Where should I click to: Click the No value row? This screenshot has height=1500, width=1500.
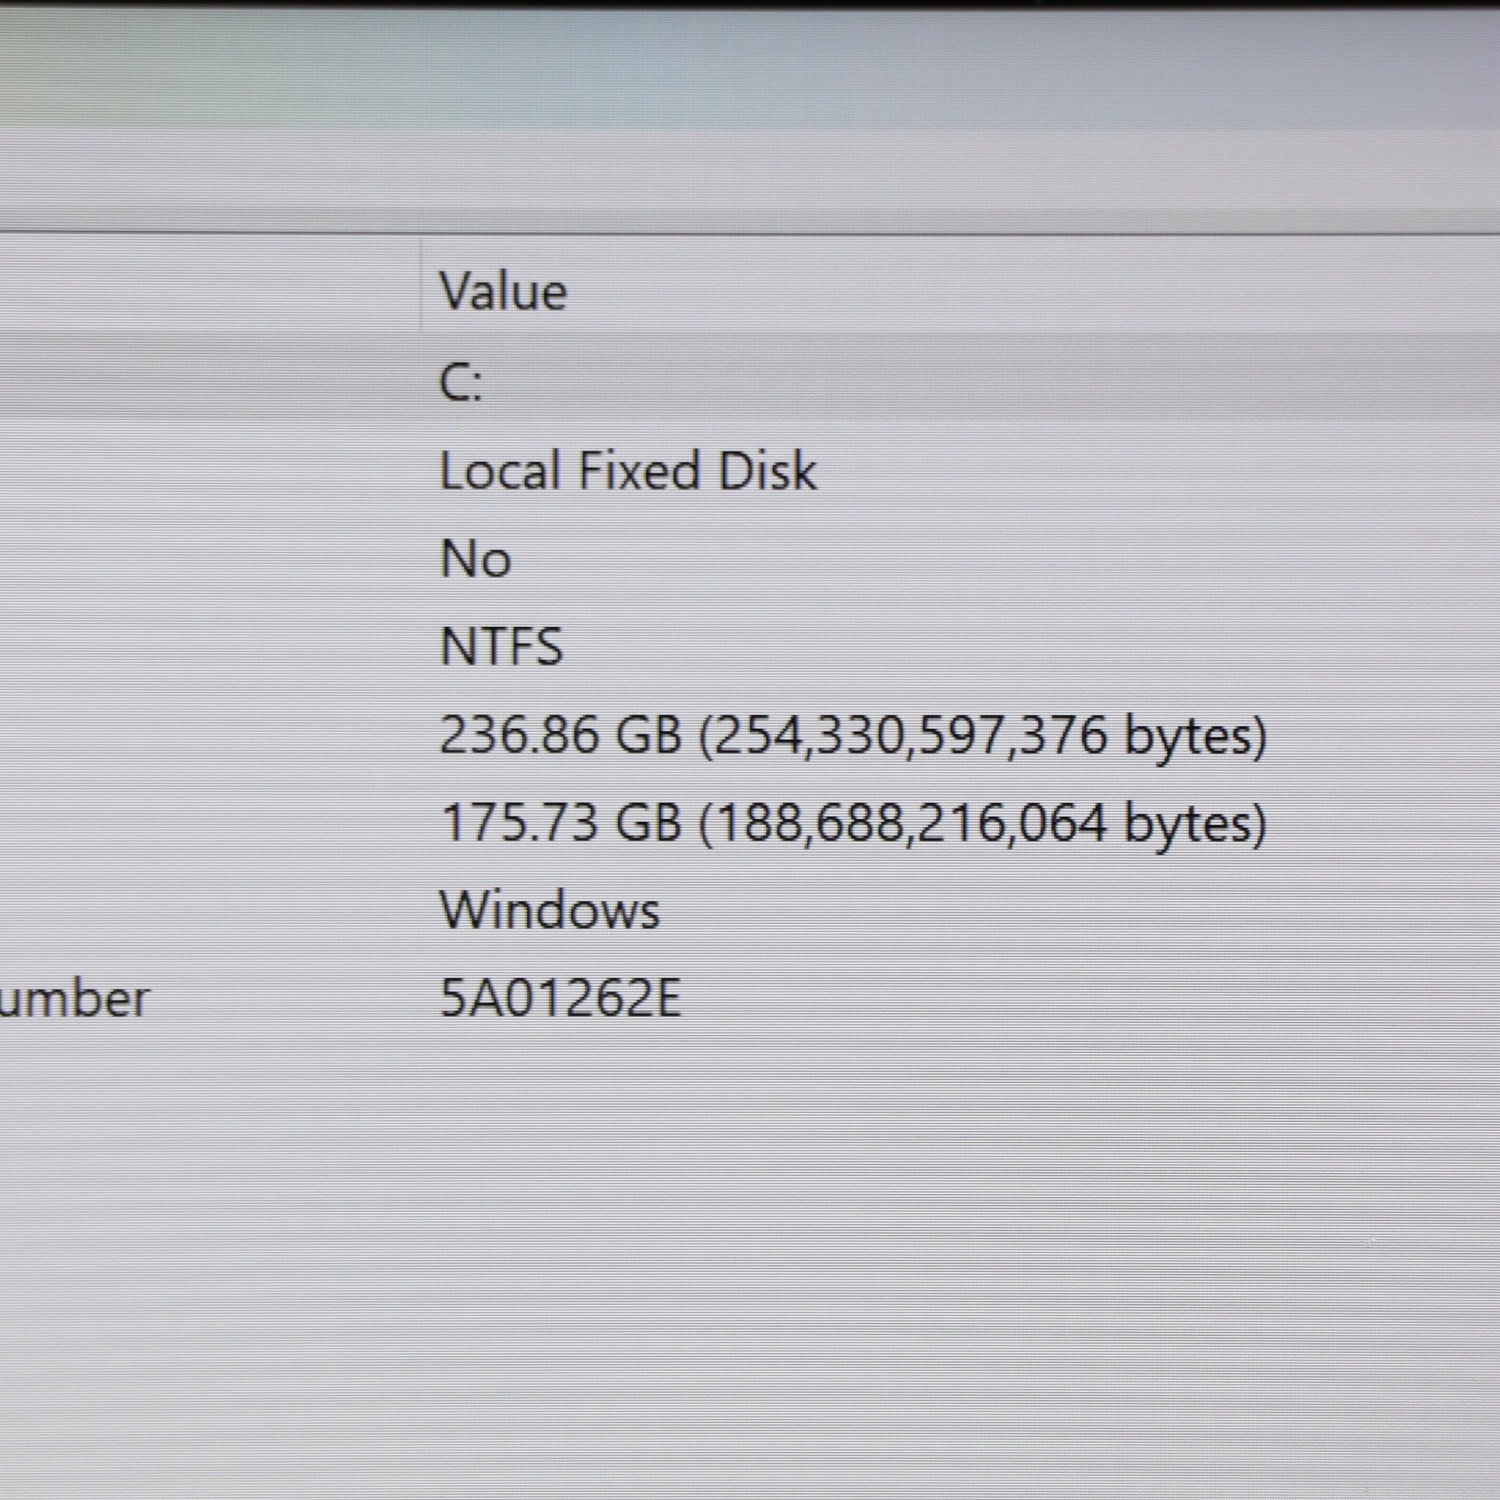click(475, 558)
